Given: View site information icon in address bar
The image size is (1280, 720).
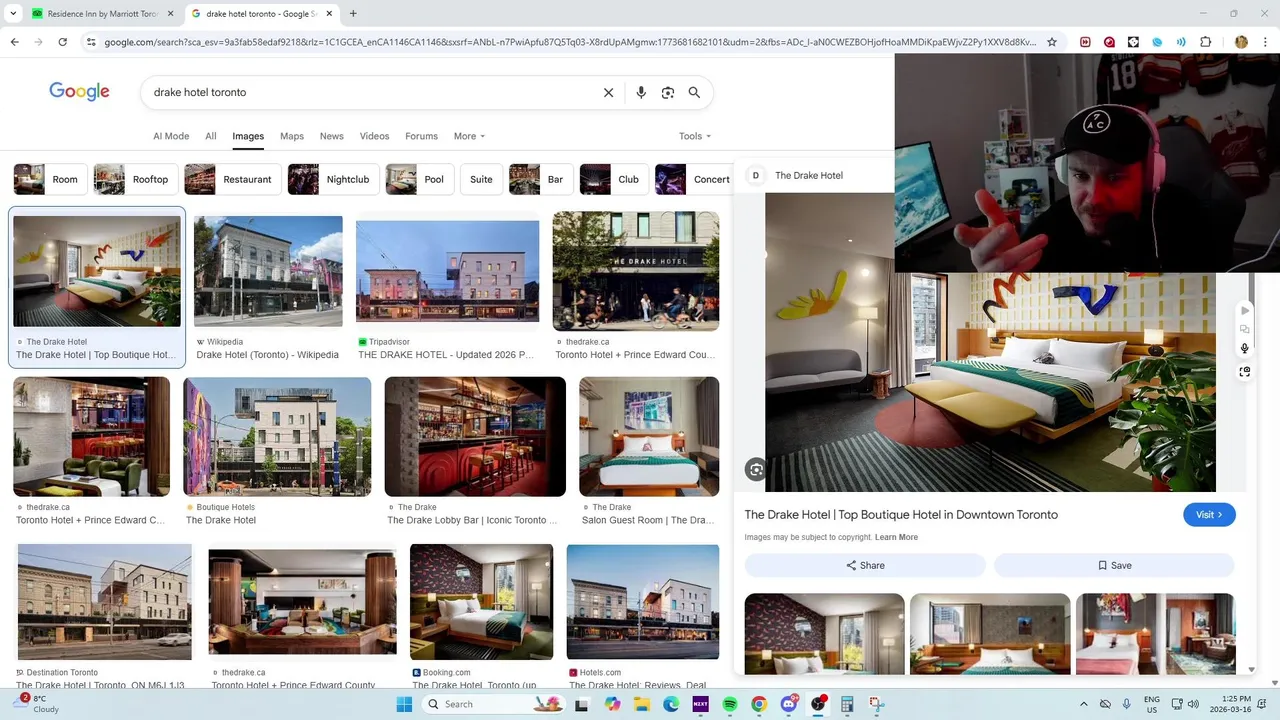Looking at the screenshot, I should [91, 42].
